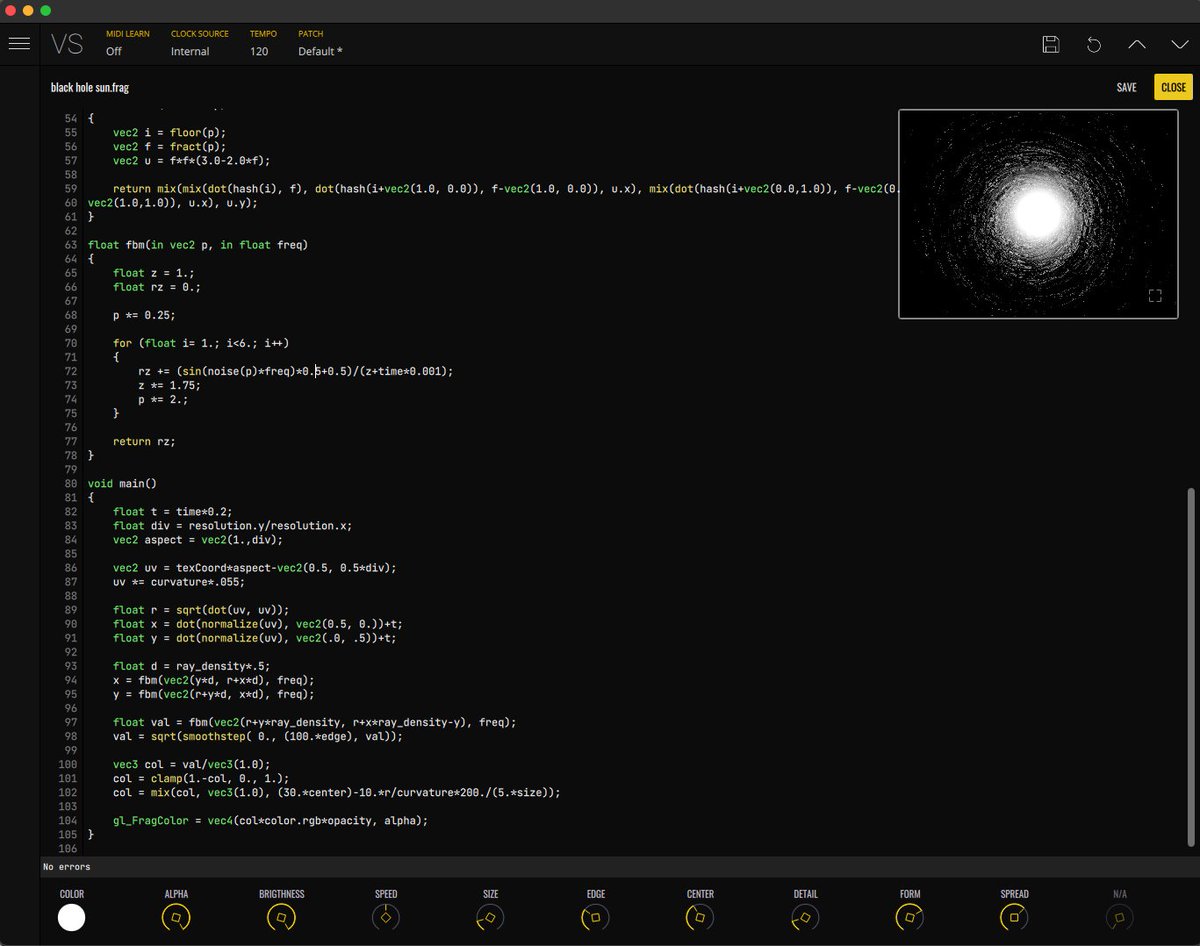Click line 59 return mix statement

tap(505, 188)
